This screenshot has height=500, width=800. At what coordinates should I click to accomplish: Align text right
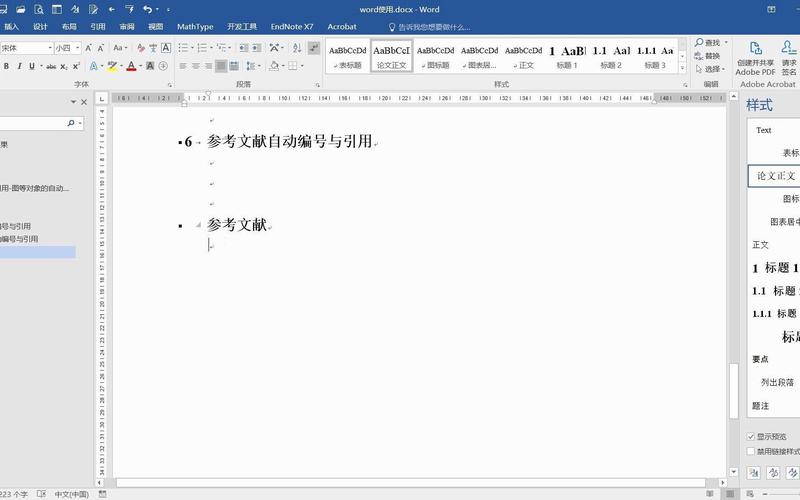(x=208, y=66)
